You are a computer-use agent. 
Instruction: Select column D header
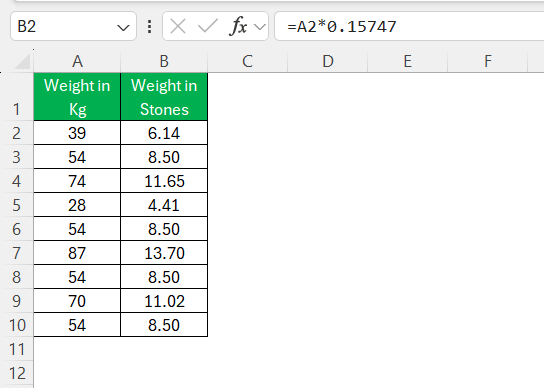coord(328,61)
